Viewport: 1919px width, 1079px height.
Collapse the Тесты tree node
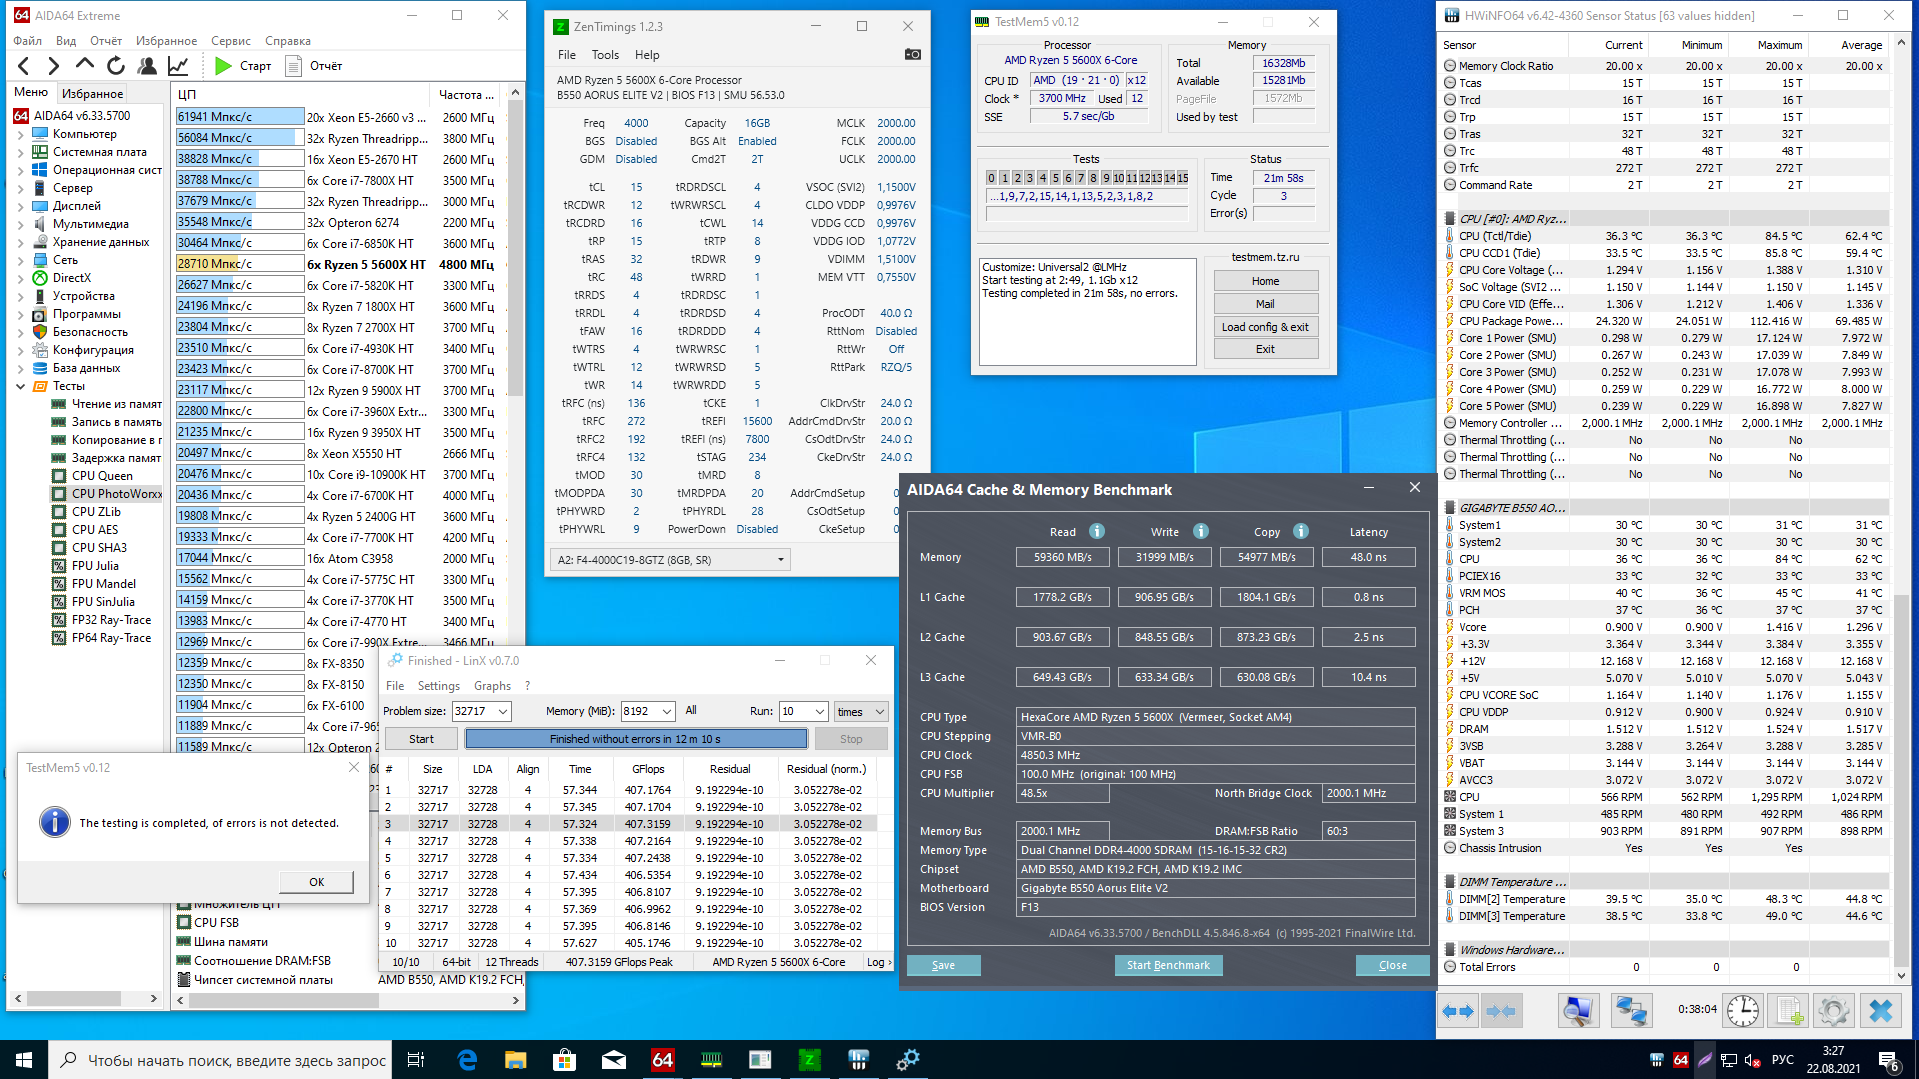[x=21, y=386]
